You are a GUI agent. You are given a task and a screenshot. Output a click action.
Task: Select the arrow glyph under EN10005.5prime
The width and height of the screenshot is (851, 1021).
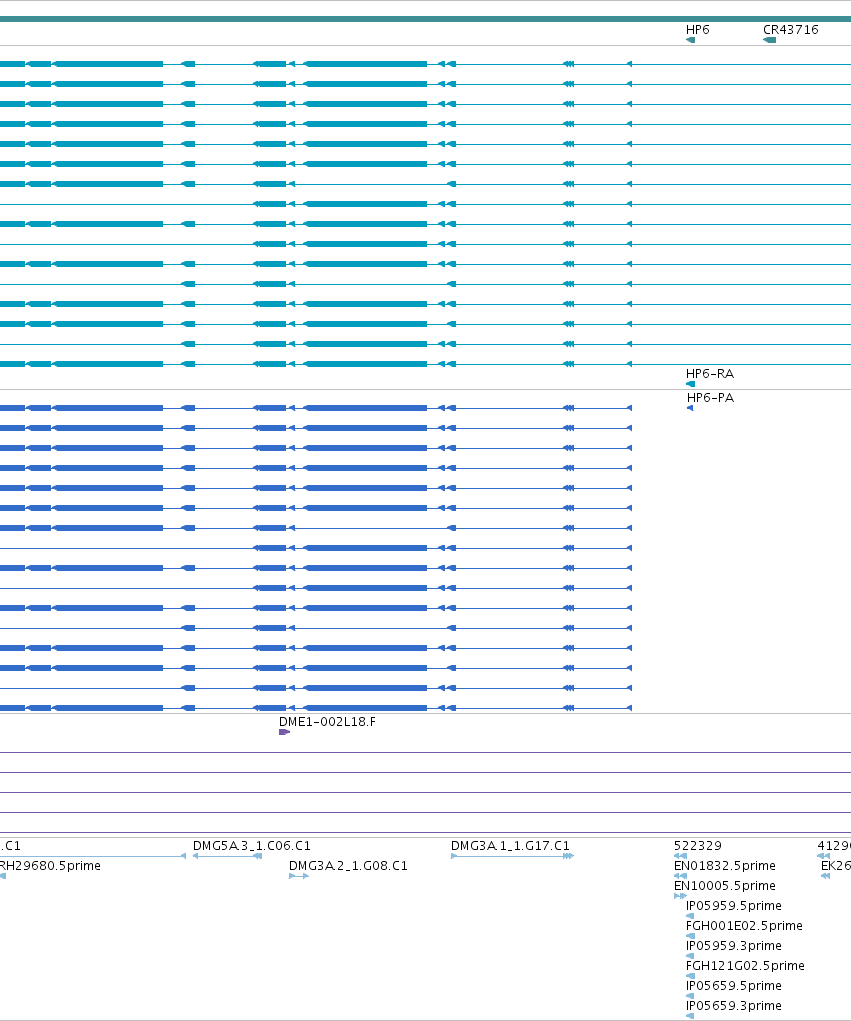click(680, 896)
